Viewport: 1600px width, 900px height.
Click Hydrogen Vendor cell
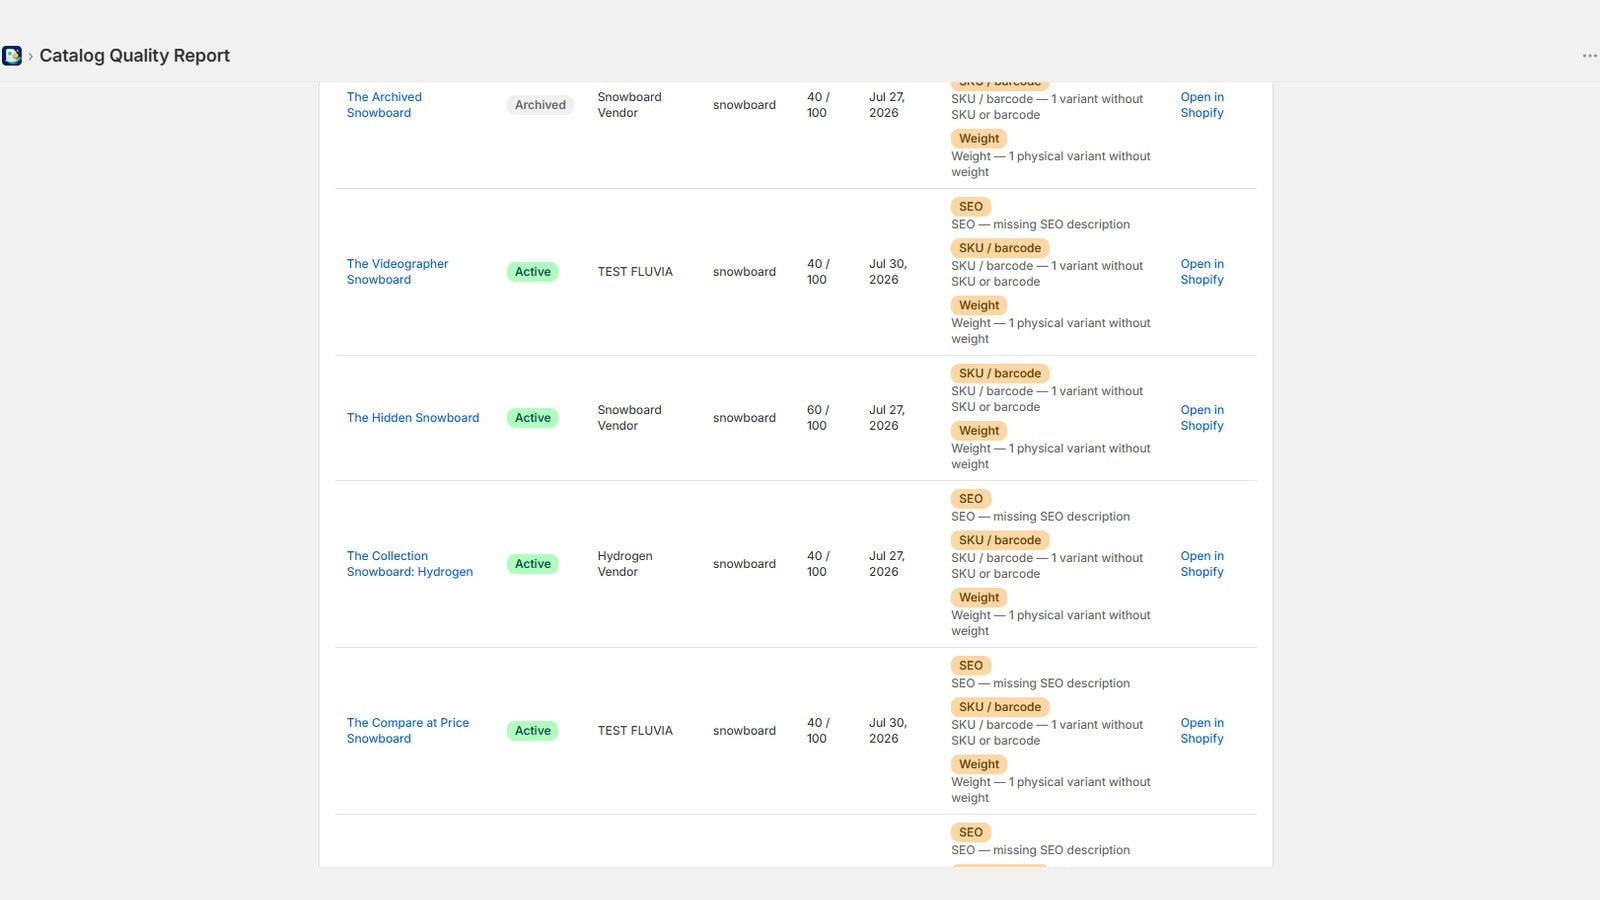[x=625, y=564]
